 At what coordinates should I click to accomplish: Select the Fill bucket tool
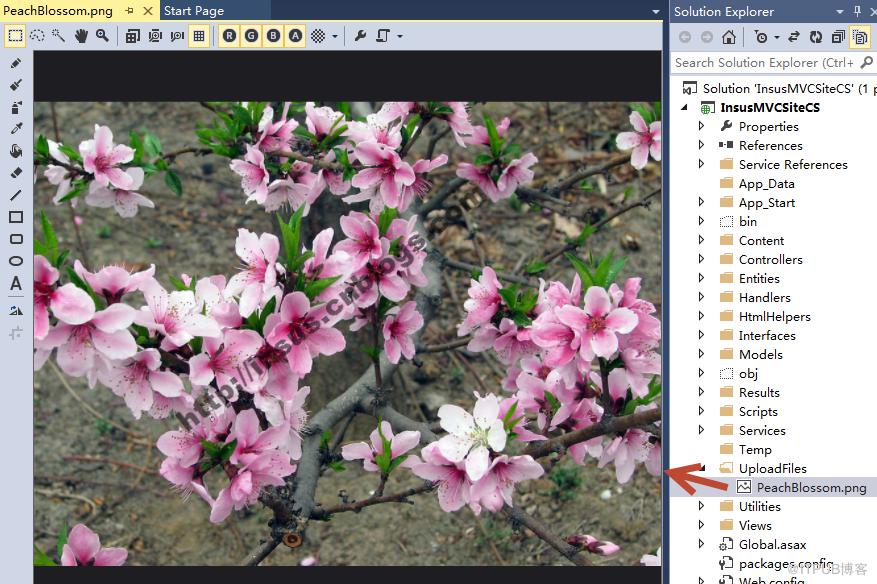[x=16, y=151]
